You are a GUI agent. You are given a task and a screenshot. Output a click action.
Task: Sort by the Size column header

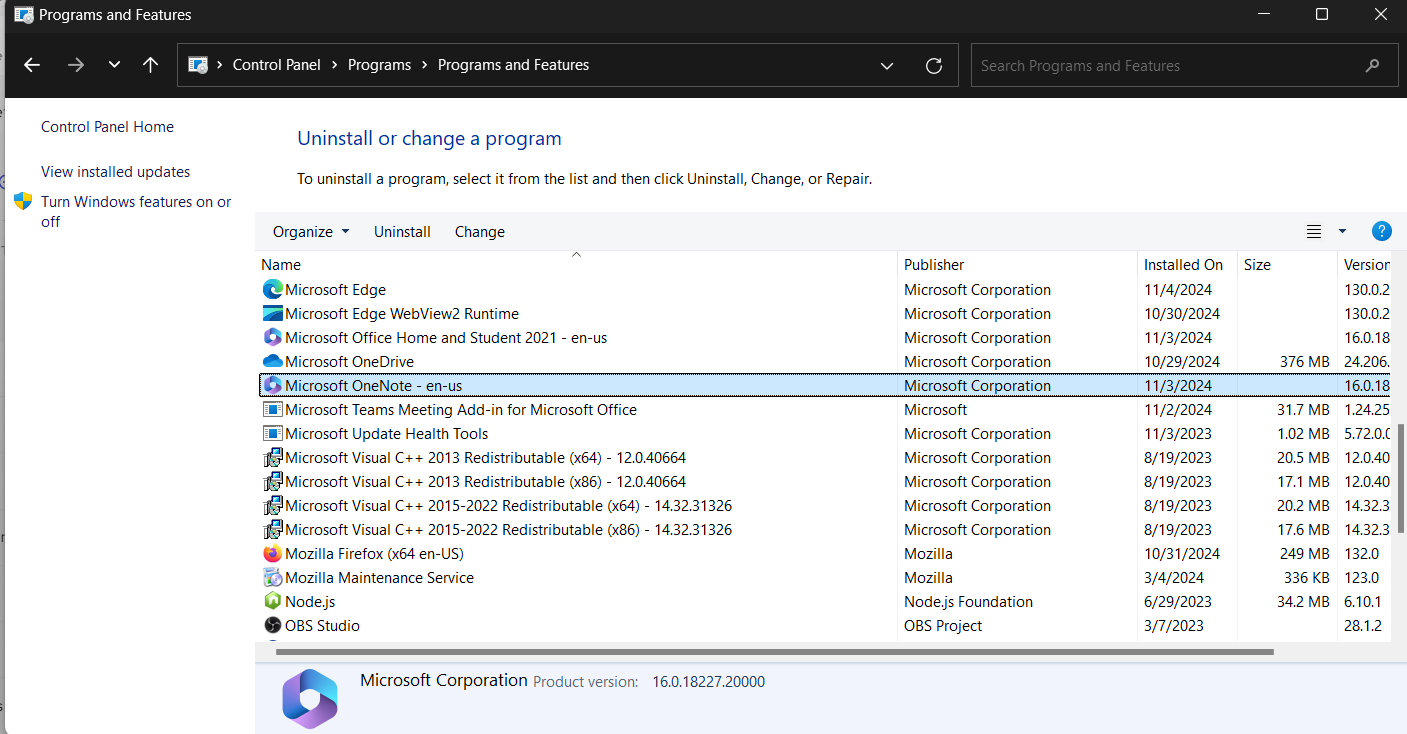[x=1257, y=265]
